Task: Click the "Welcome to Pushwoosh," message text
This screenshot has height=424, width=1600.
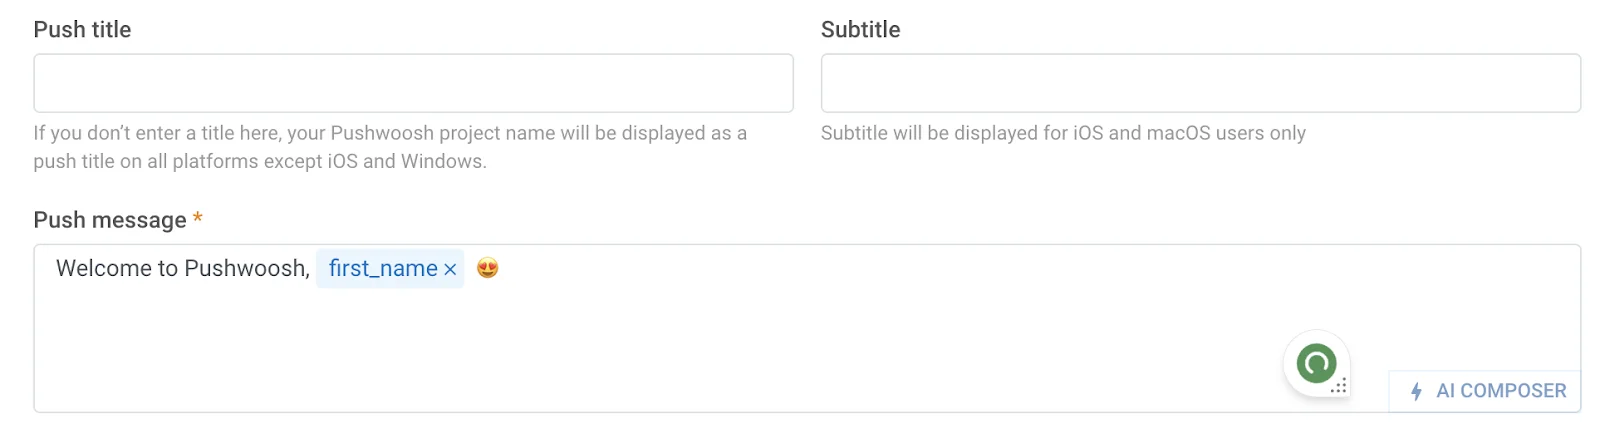Action: (182, 268)
